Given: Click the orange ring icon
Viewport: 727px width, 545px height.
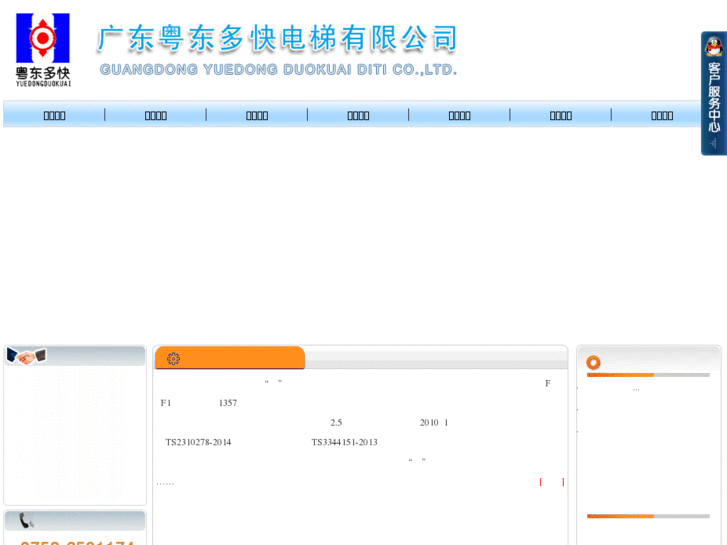Looking at the screenshot, I should pyautogui.click(x=593, y=362).
